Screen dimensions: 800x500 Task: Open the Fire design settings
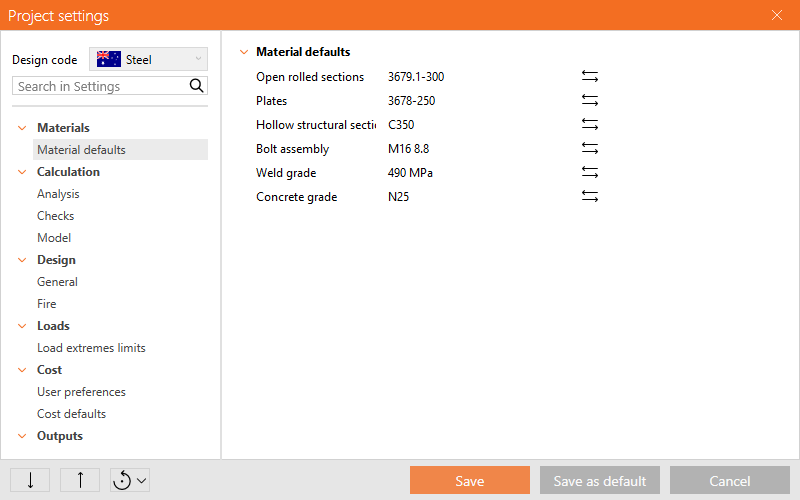click(x=47, y=304)
